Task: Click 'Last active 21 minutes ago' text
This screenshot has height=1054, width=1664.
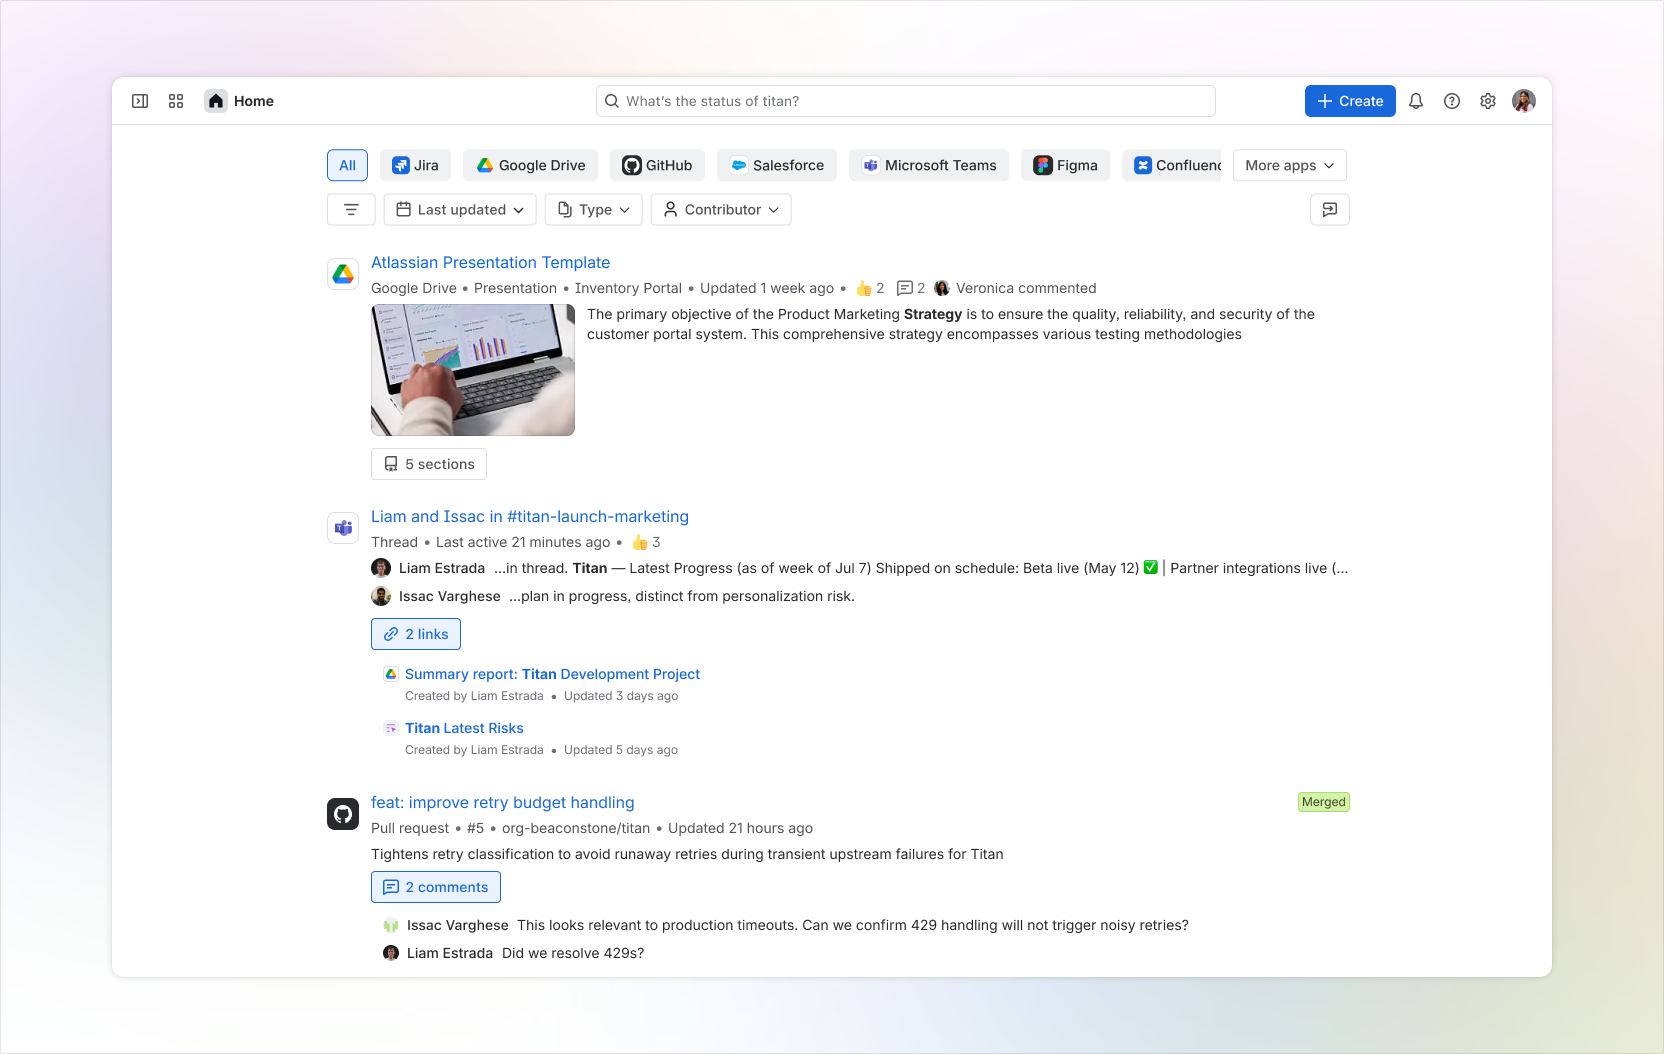Action: pyautogui.click(x=523, y=542)
